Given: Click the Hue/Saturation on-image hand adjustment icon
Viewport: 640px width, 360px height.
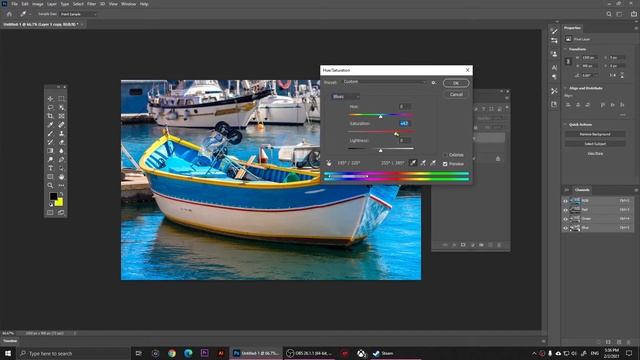Looking at the screenshot, I should [x=329, y=163].
